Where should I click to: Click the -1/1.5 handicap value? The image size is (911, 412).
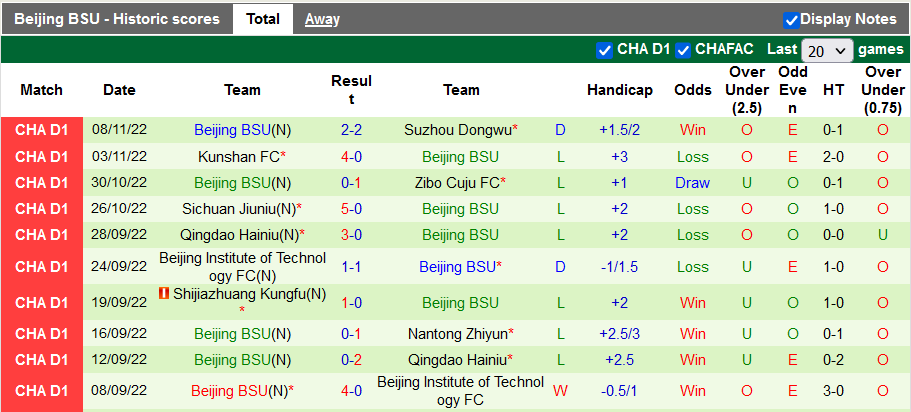619,267
